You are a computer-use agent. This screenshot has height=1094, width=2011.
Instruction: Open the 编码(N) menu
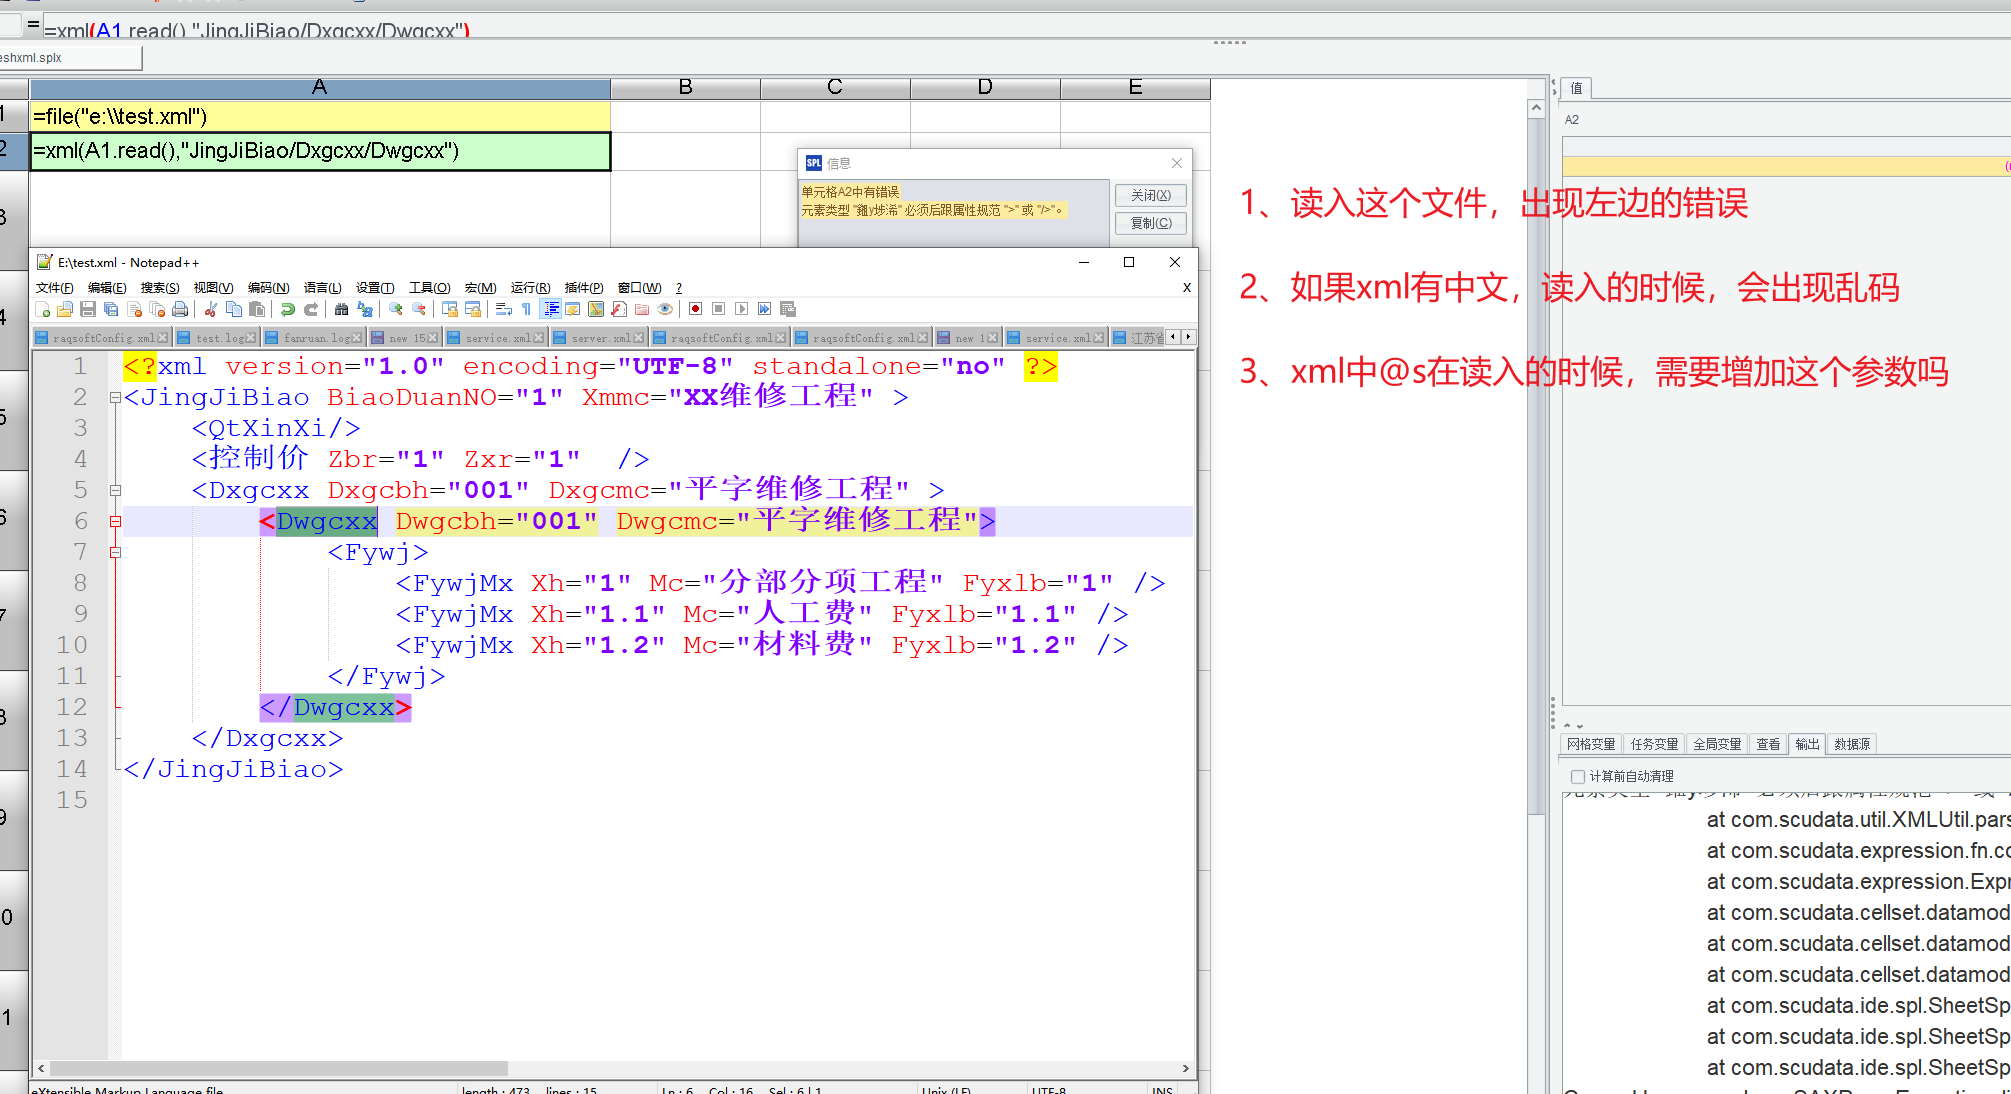pyautogui.click(x=268, y=288)
